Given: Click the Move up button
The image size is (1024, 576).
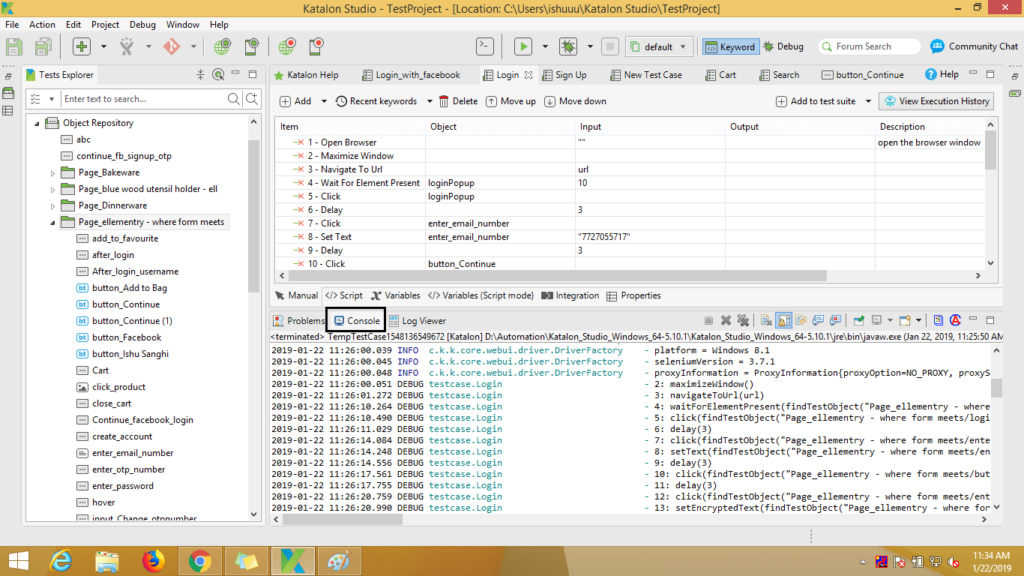Looking at the screenshot, I should (511, 101).
